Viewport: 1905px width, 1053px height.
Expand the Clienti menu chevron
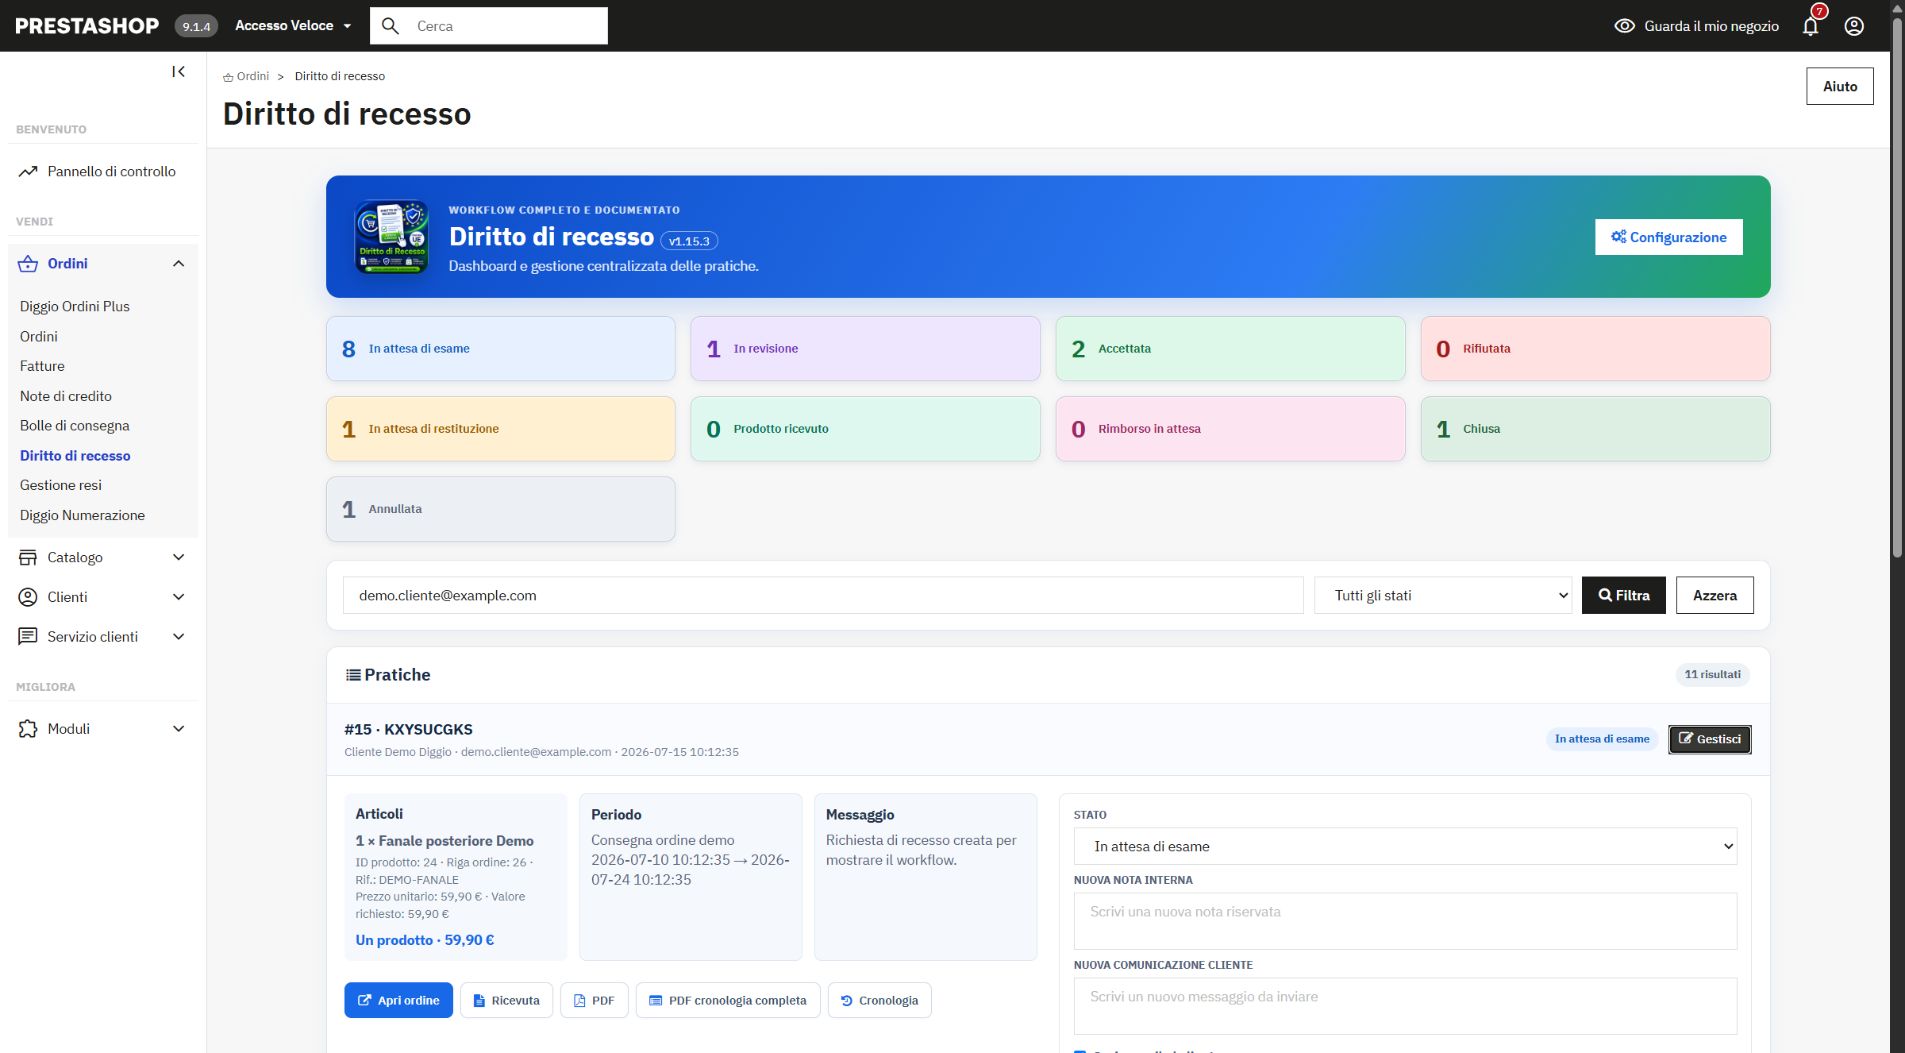[x=178, y=597]
